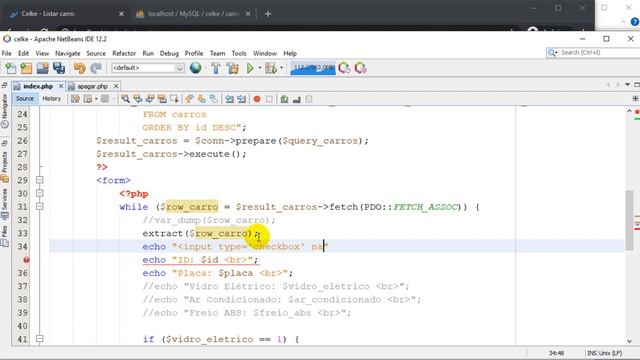This screenshot has width=640, height=360.
Task: Open new tab in the browser window
Action: click(x=268, y=14)
